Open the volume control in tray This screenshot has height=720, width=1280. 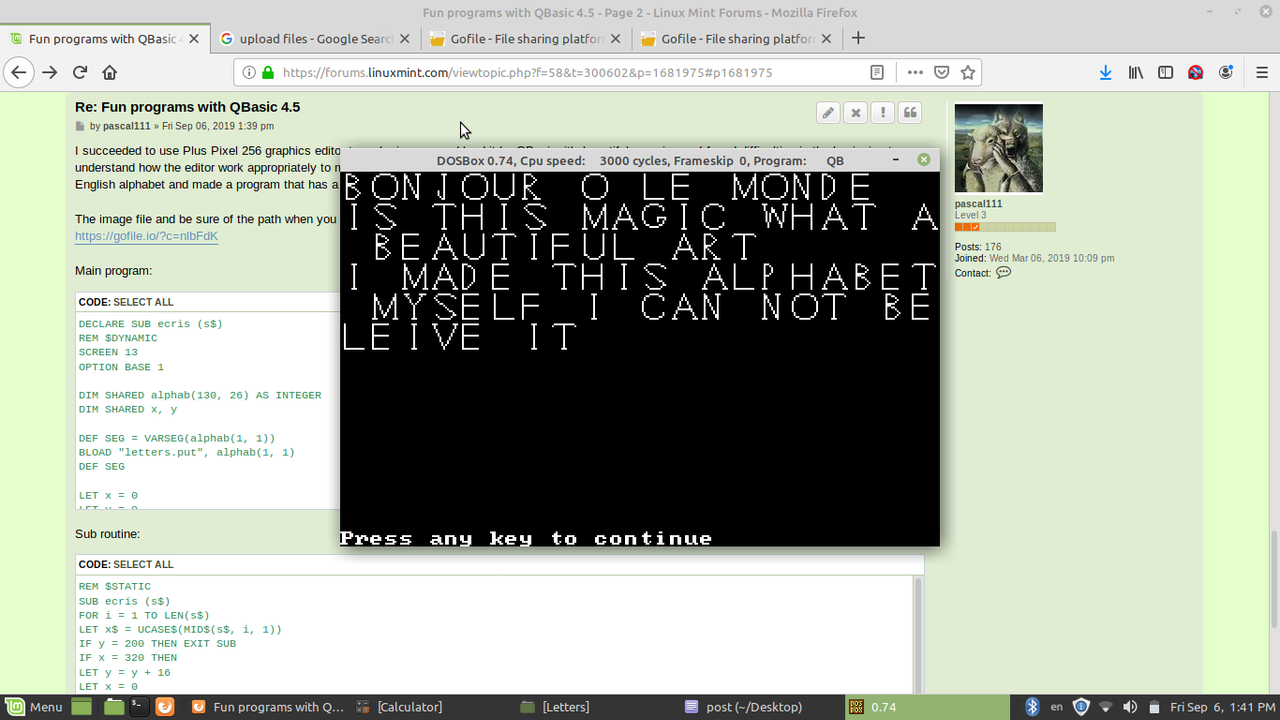tap(1129, 706)
